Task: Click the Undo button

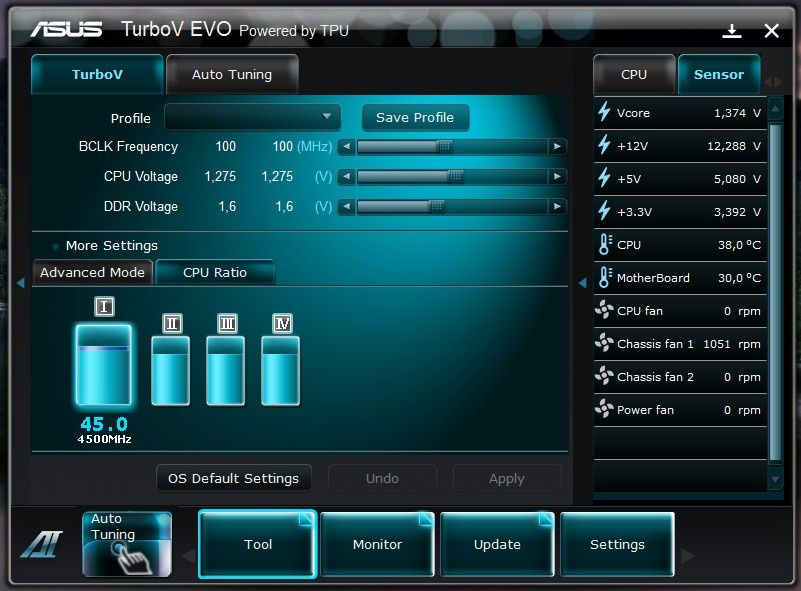Action: (x=382, y=479)
